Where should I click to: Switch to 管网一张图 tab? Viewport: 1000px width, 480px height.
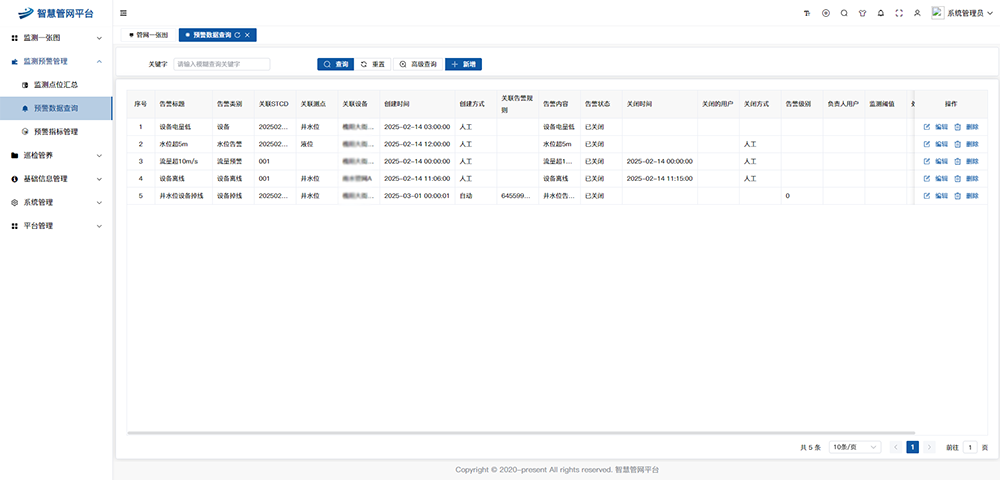click(x=148, y=35)
